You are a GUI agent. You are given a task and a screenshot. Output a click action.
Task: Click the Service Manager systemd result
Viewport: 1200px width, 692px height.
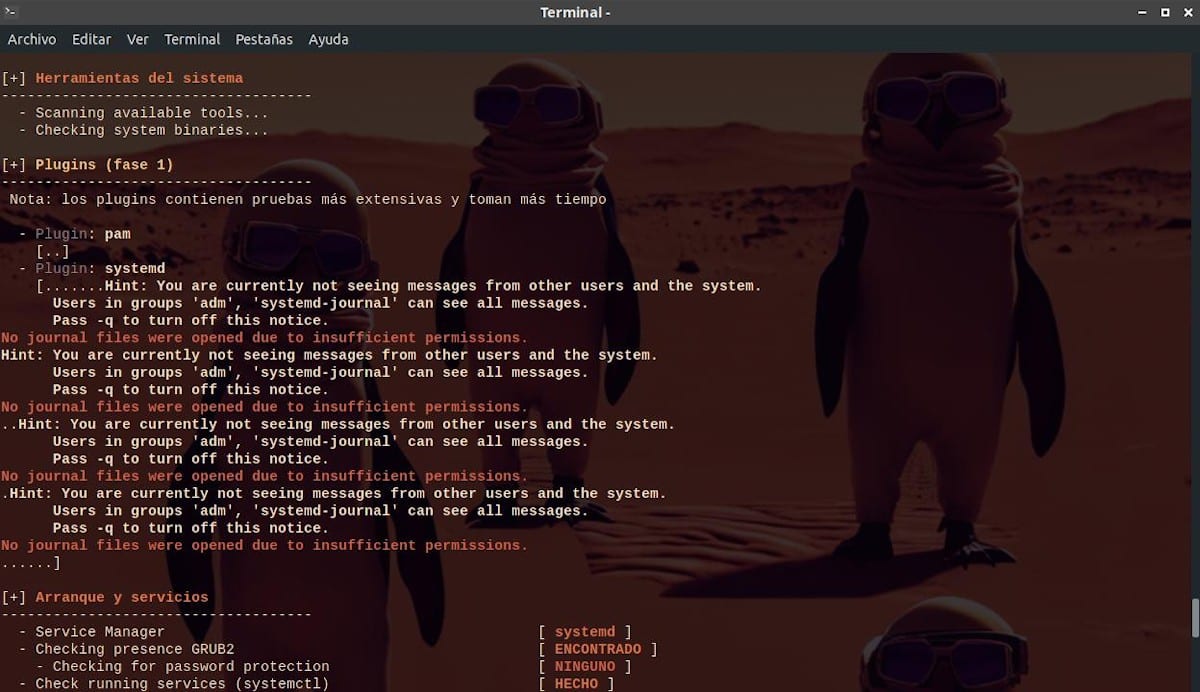point(585,632)
